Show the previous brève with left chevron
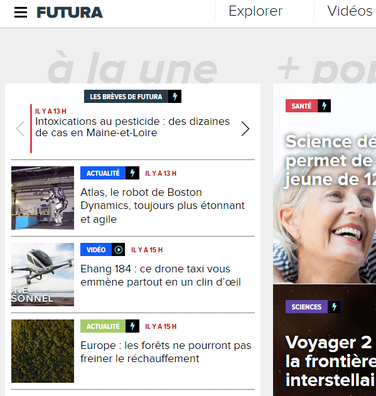Viewport: 376px width, 396px height. pos(20,129)
